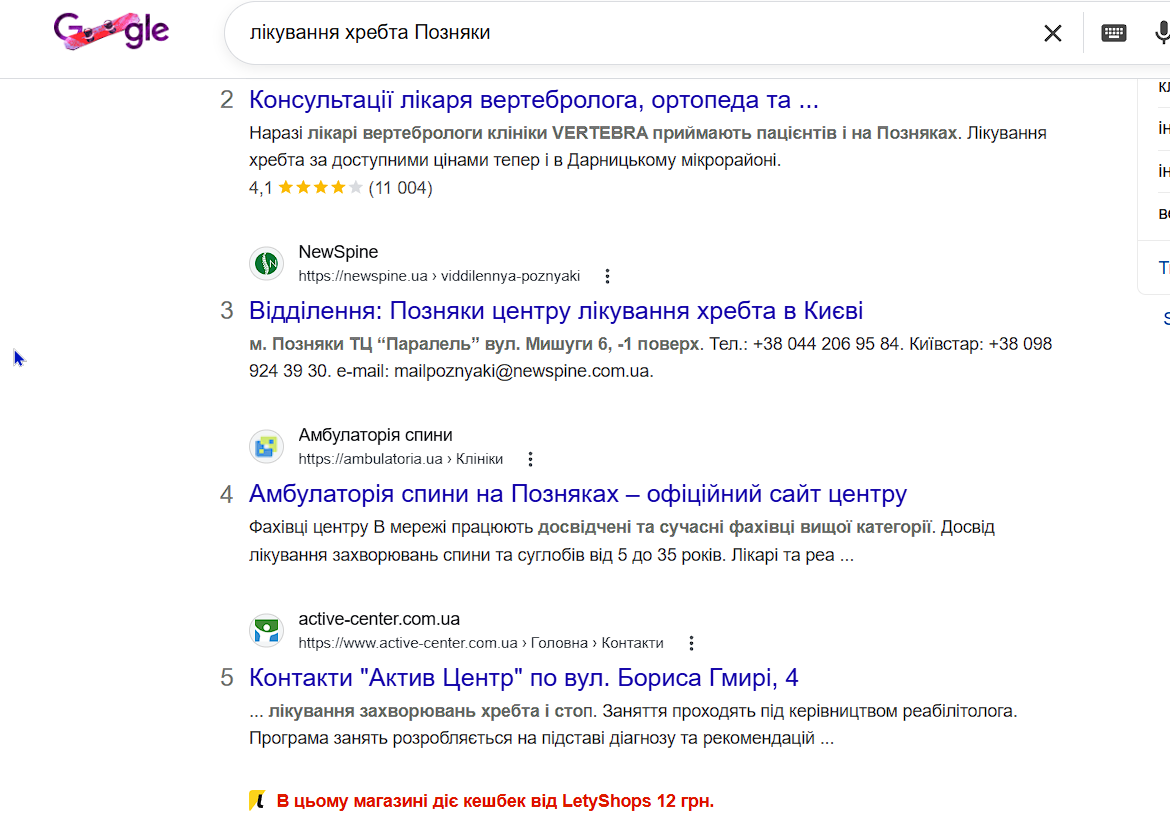The height and width of the screenshot is (815, 1170).
Task: Start voice search with the microphone icon
Action: coord(1162,33)
